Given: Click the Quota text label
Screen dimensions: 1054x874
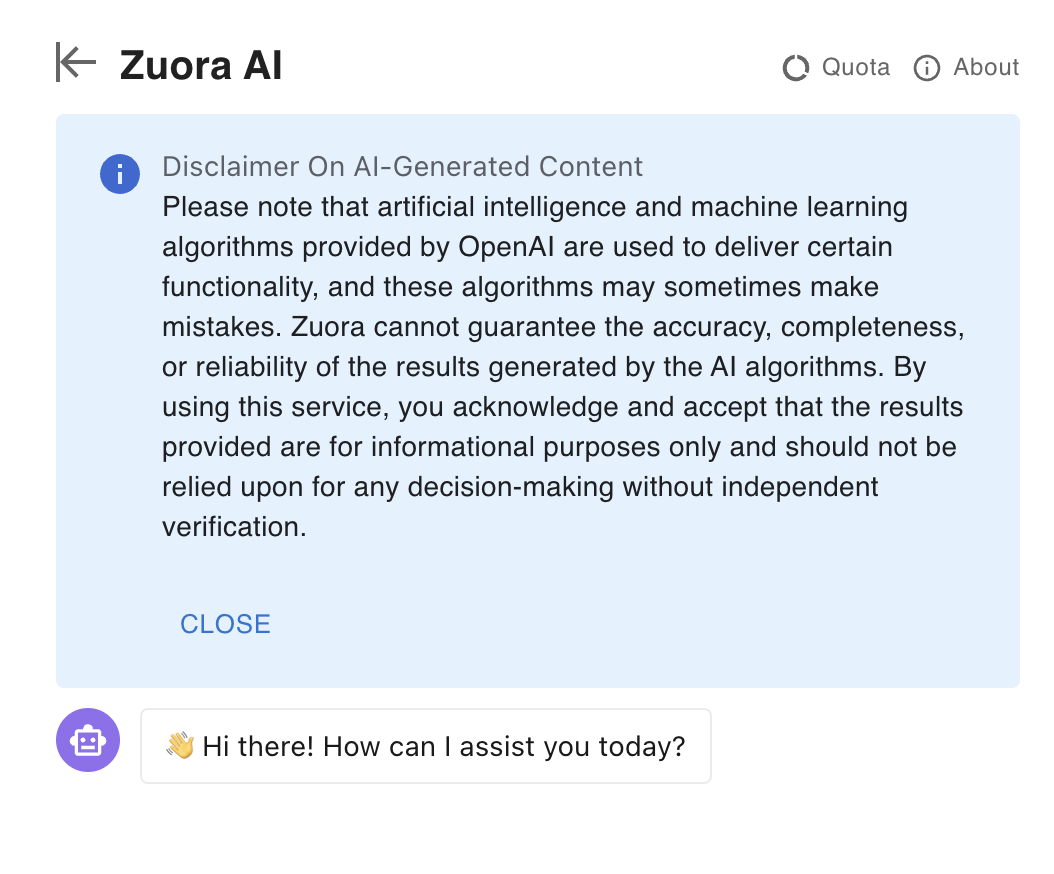Looking at the screenshot, I should [856, 68].
